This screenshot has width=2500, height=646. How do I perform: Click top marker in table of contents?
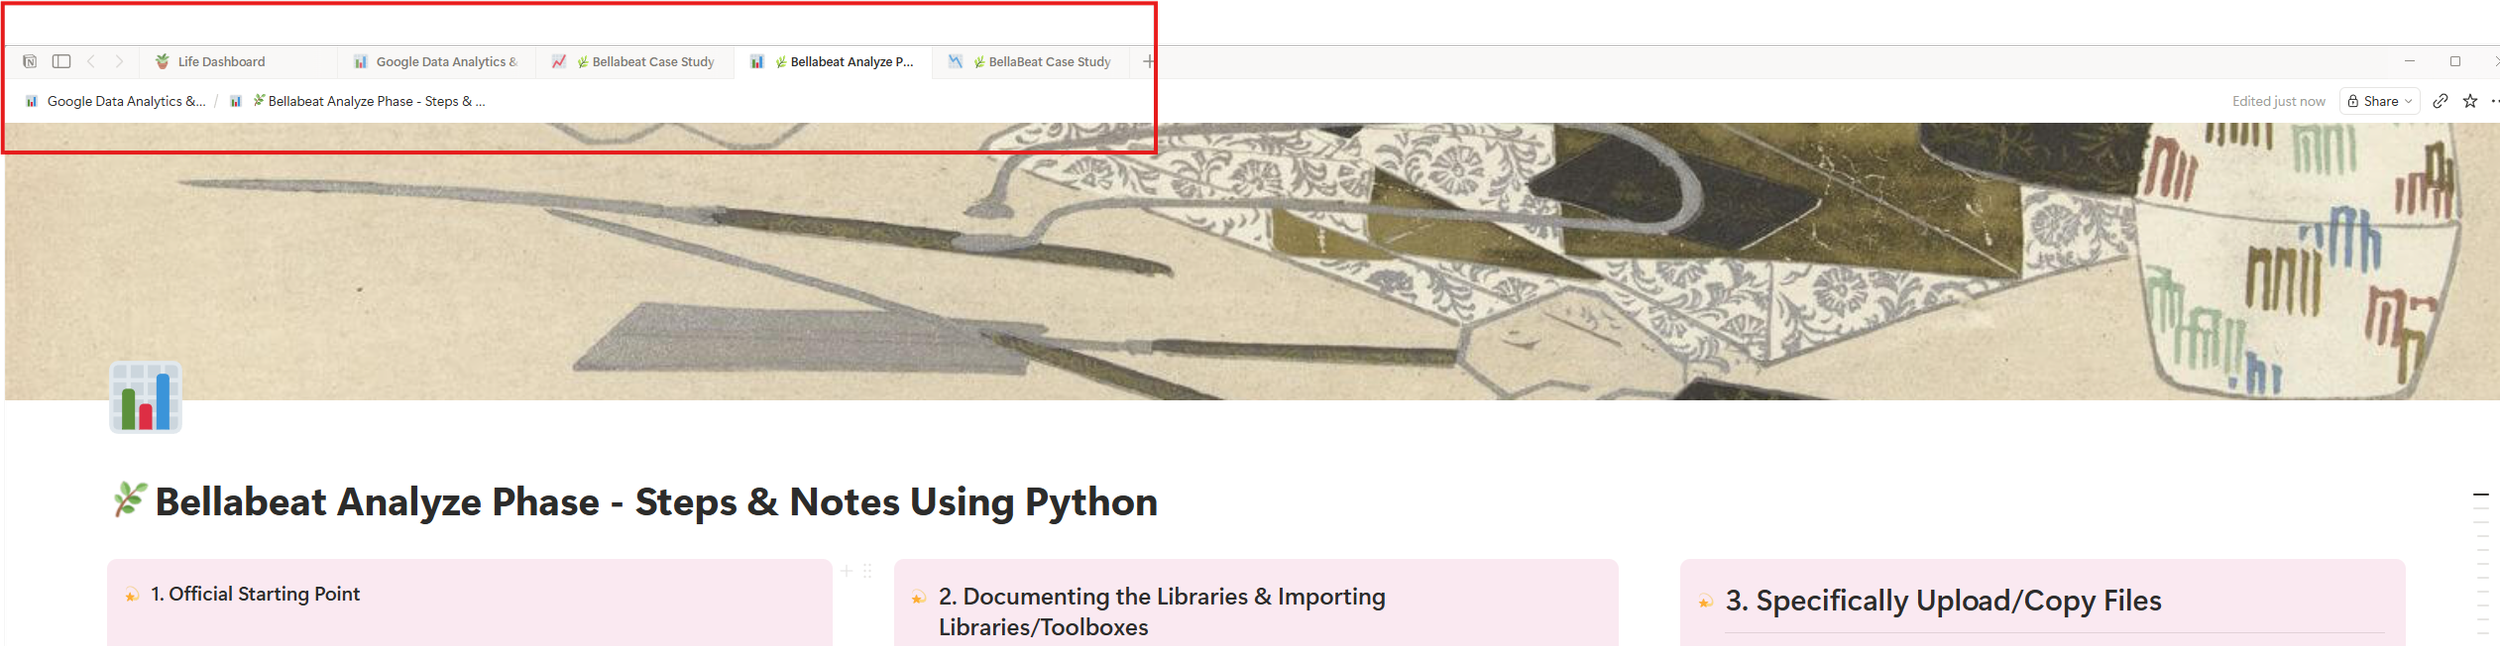tap(2480, 495)
